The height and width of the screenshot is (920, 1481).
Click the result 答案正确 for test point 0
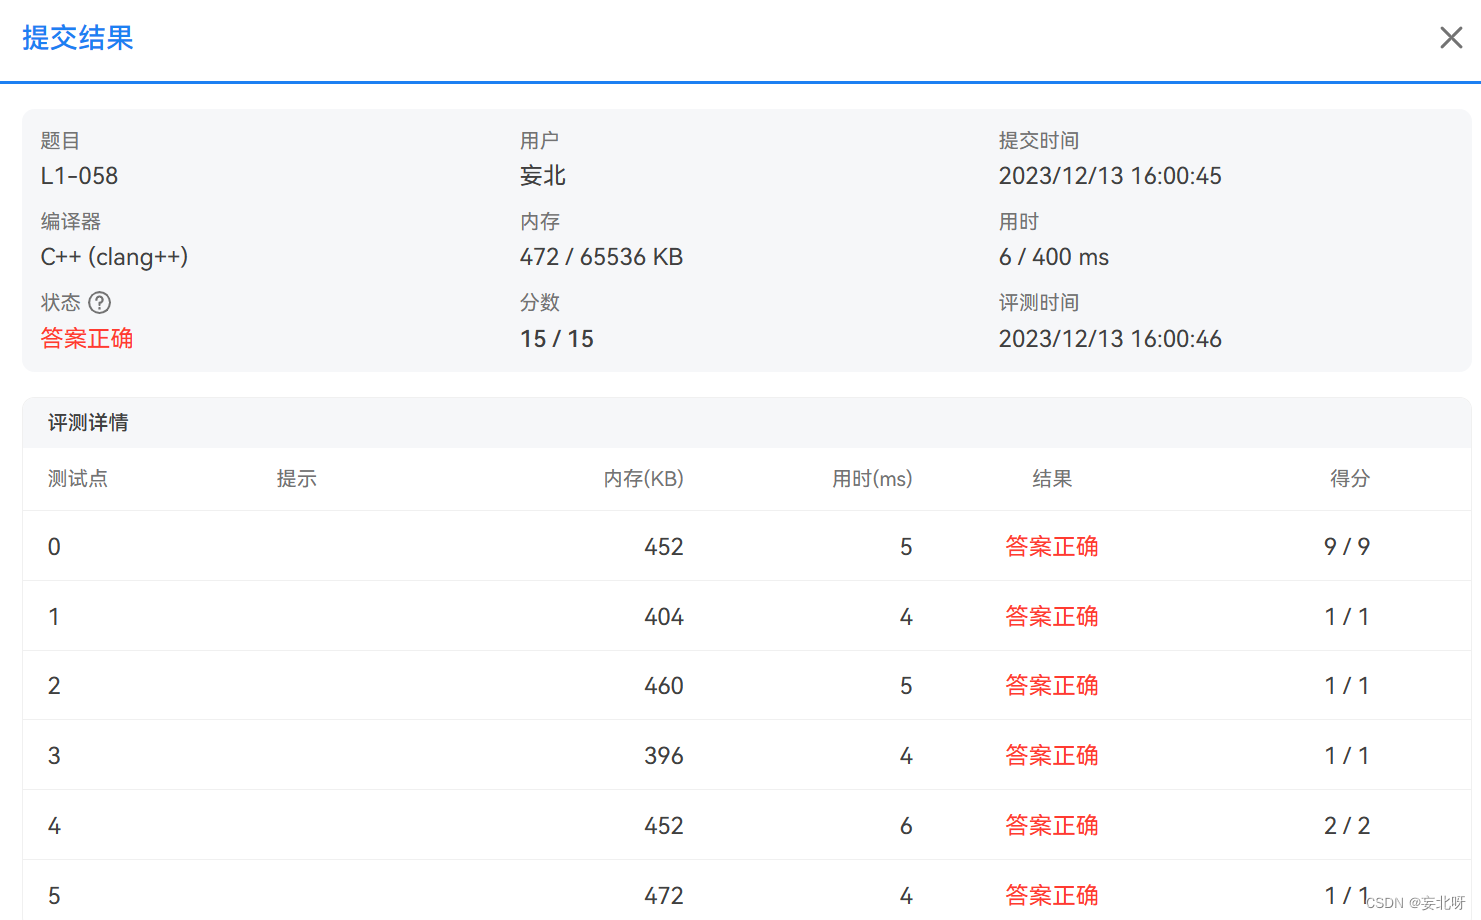[x=1052, y=547]
